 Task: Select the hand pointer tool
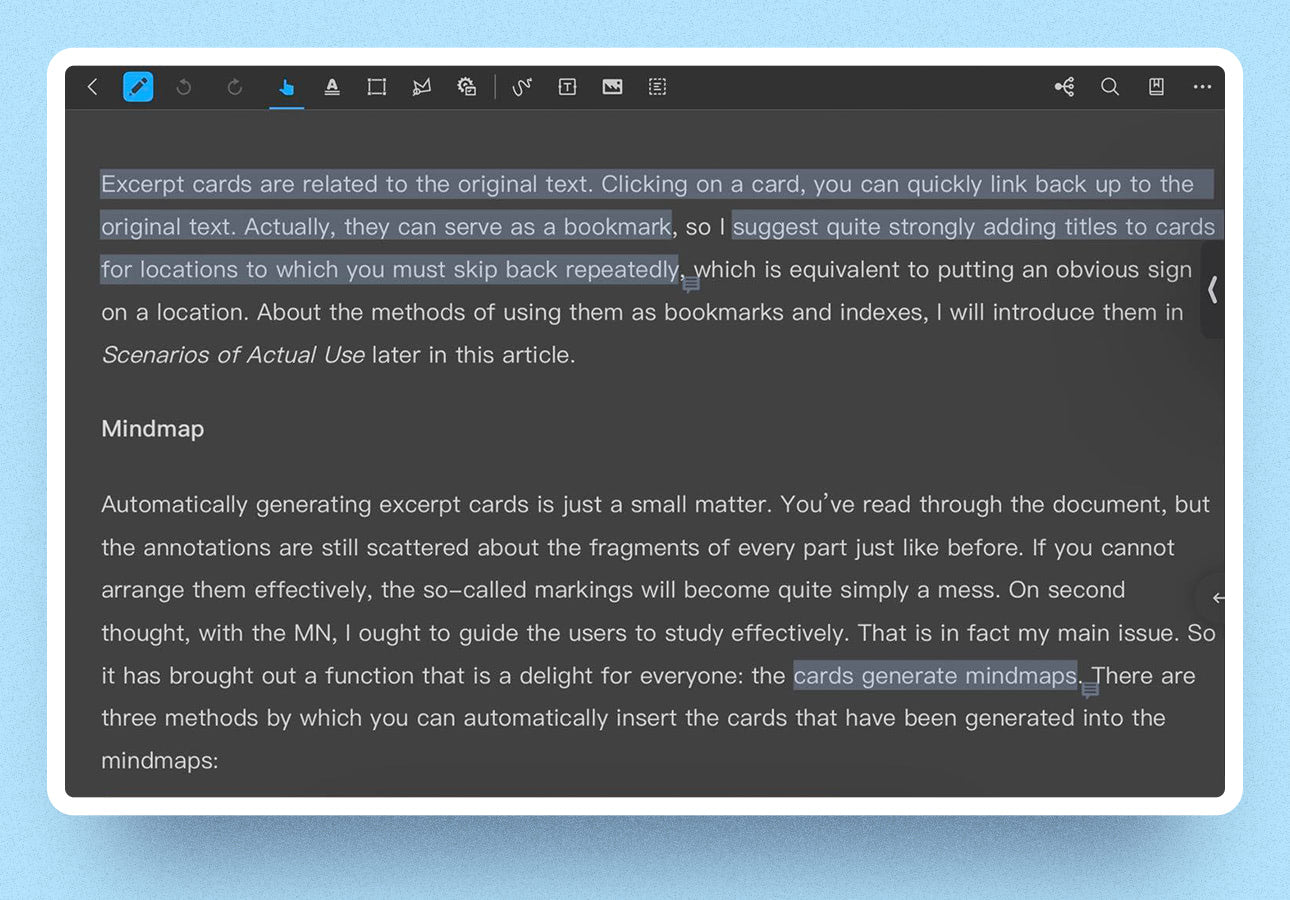(287, 87)
